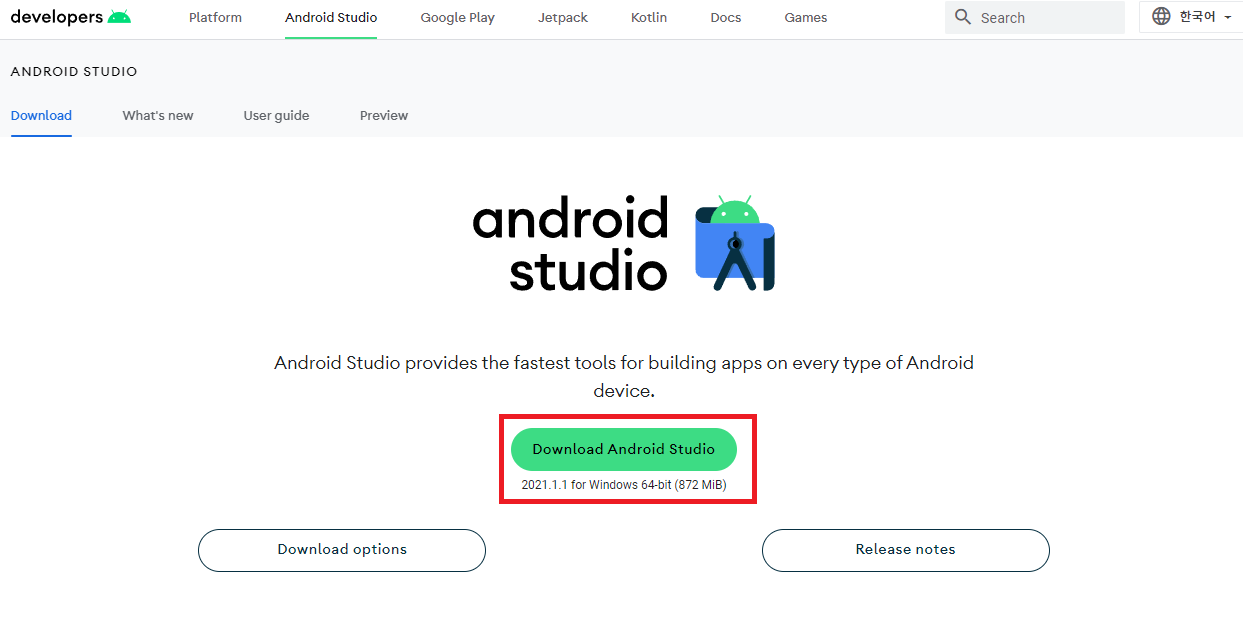Click the Download options button

[342, 550]
